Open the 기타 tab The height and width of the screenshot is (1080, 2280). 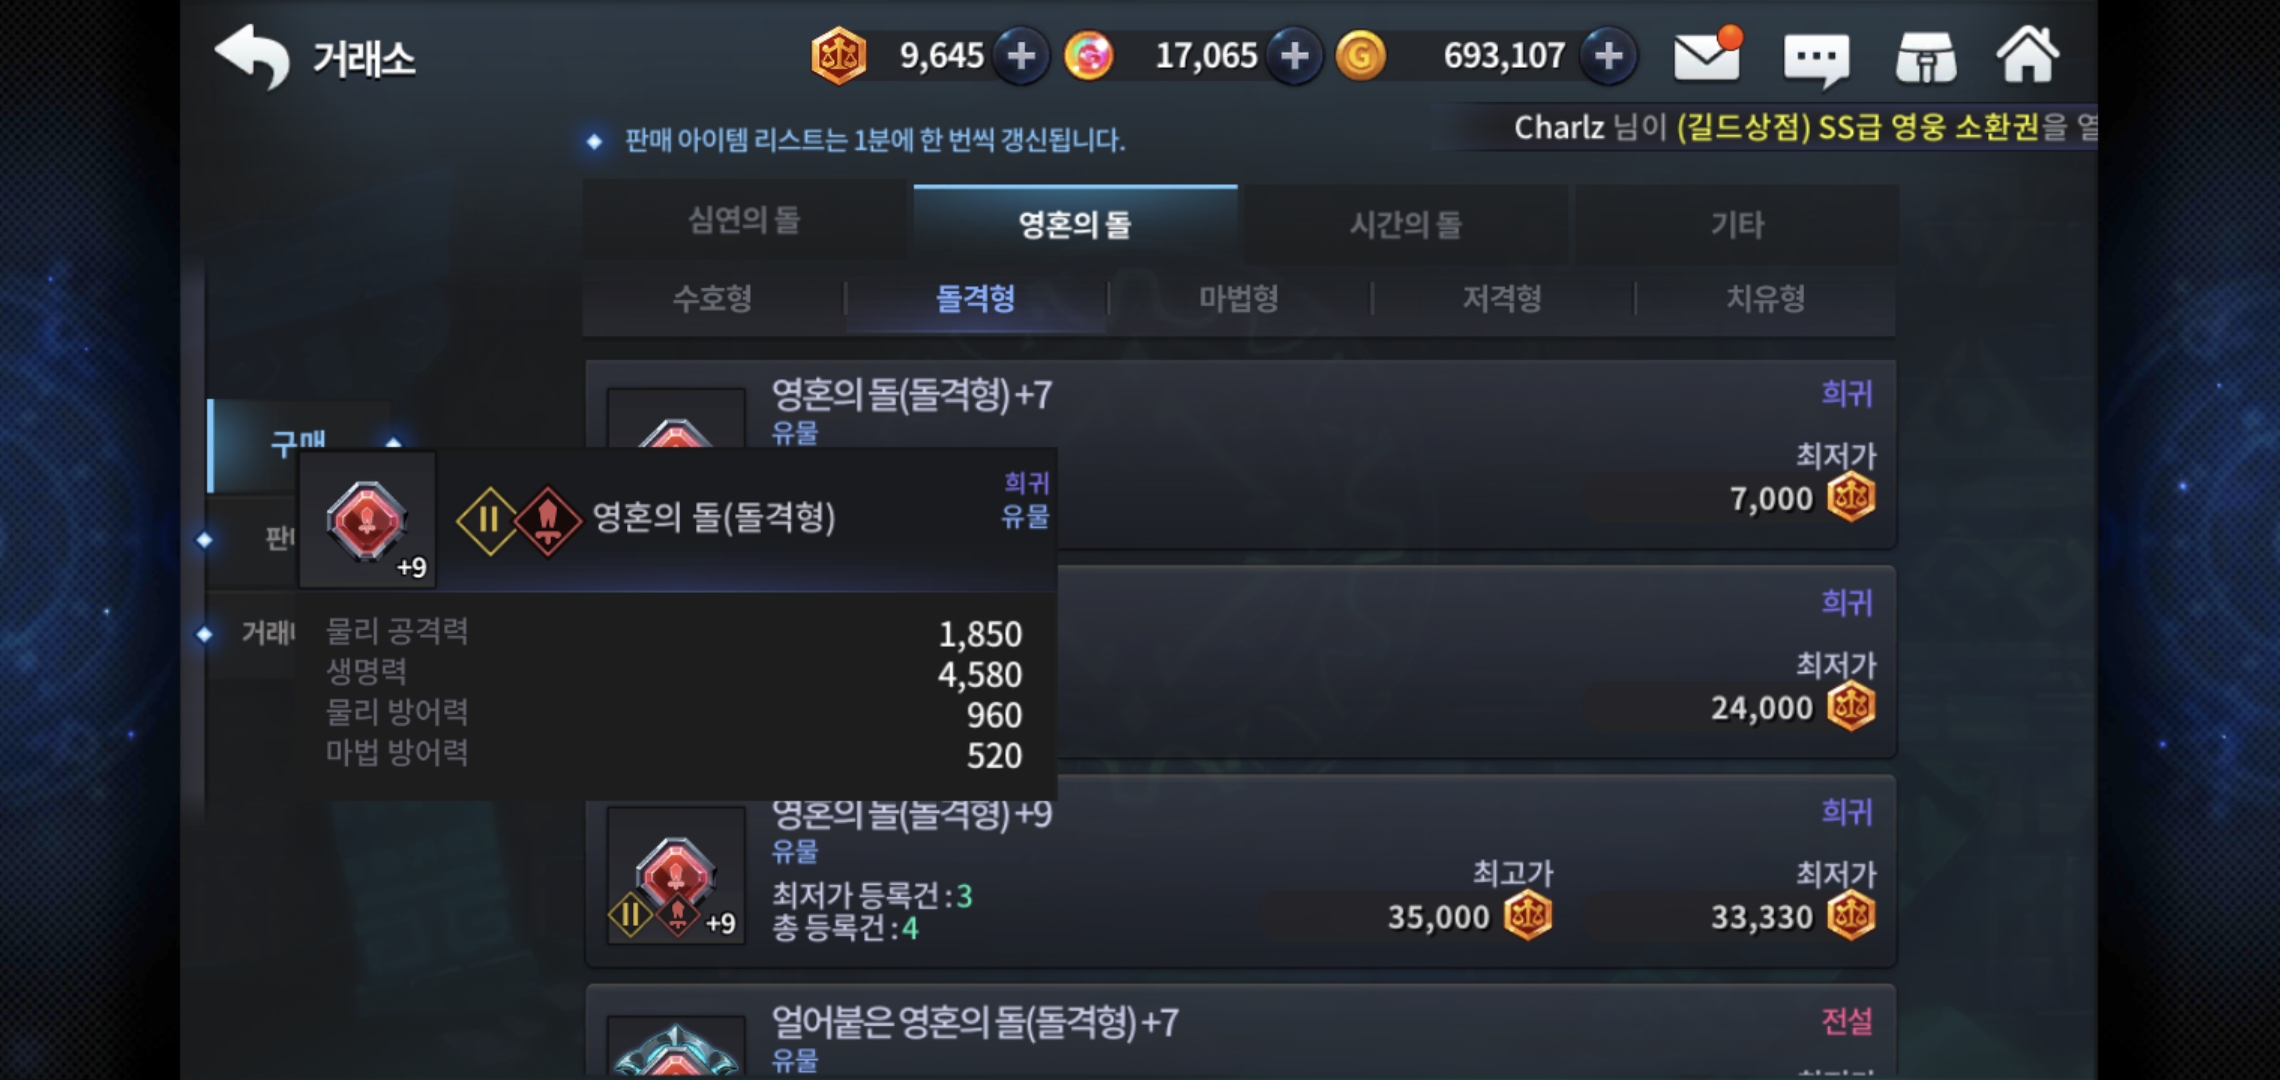pyautogui.click(x=1737, y=224)
